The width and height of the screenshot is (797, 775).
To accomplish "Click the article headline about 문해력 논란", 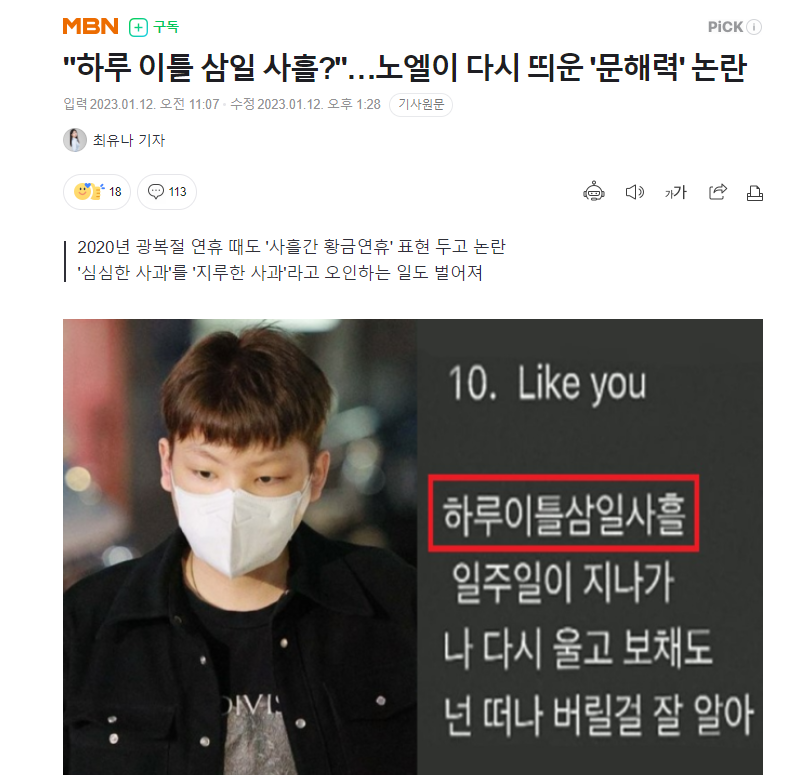I will pos(405,67).
